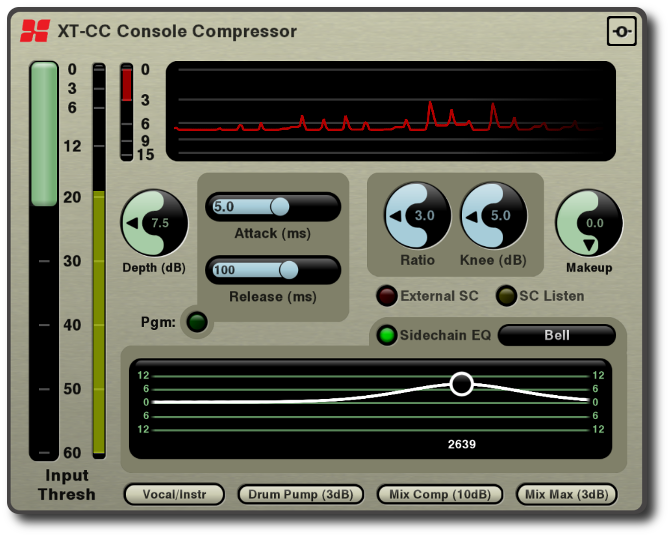Toggle the External SC indicator
The image size is (670, 537).
387,296
